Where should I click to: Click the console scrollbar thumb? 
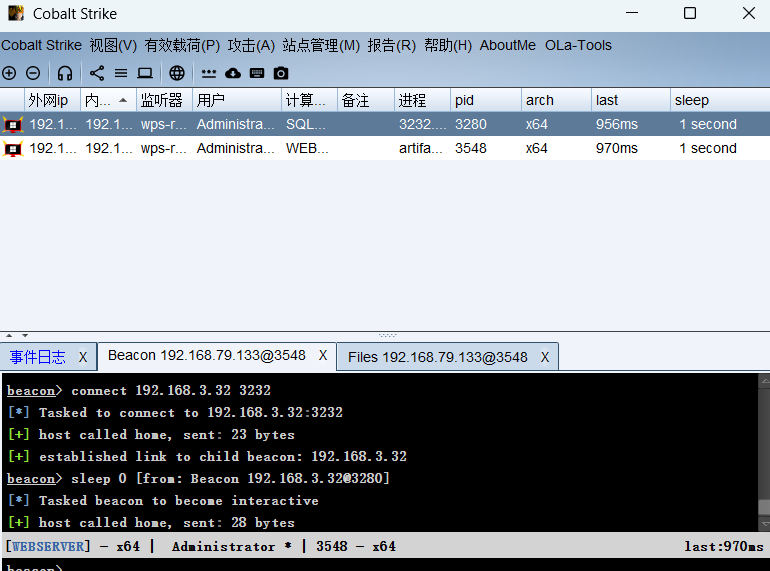pyautogui.click(x=764, y=508)
